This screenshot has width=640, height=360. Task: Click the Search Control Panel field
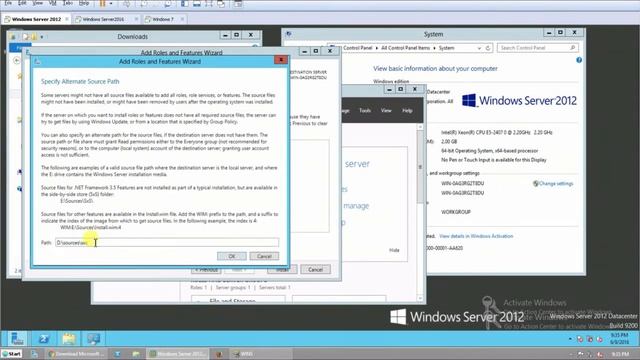pyautogui.click(x=538, y=48)
